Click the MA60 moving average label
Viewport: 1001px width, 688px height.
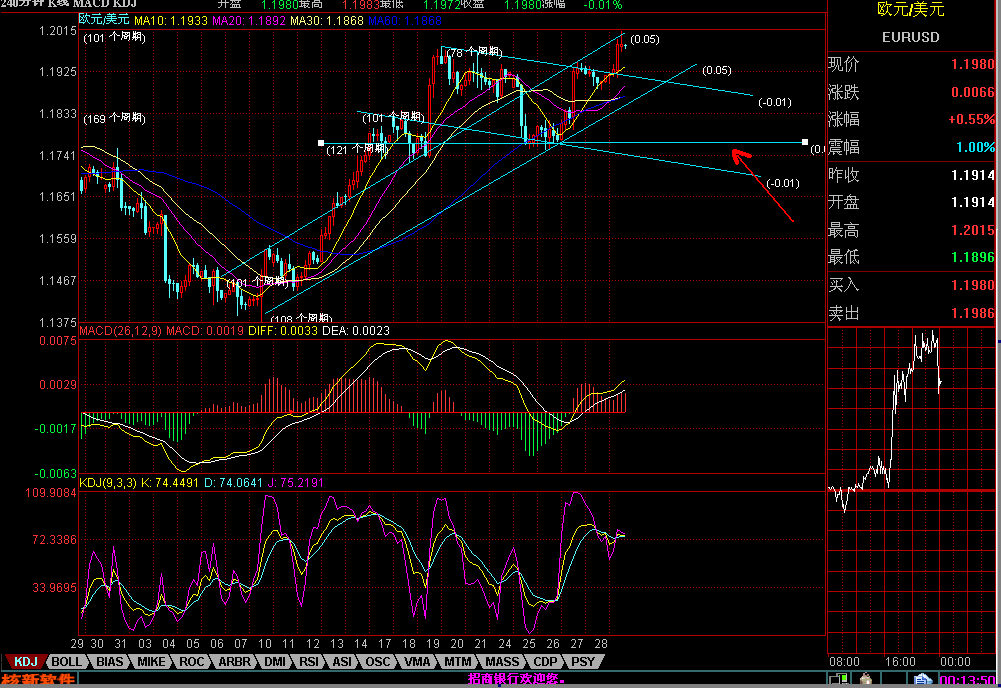click(x=404, y=20)
